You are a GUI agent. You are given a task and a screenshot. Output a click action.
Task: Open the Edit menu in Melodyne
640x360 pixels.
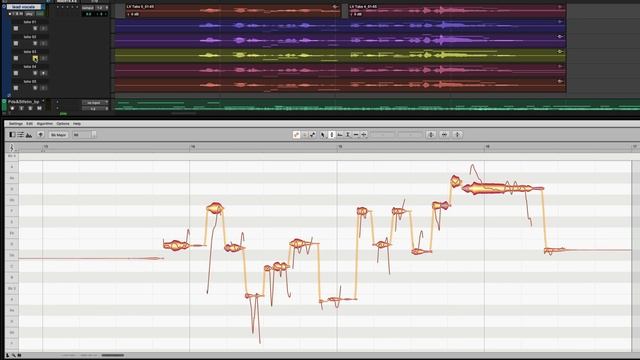(x=29, y=124)
